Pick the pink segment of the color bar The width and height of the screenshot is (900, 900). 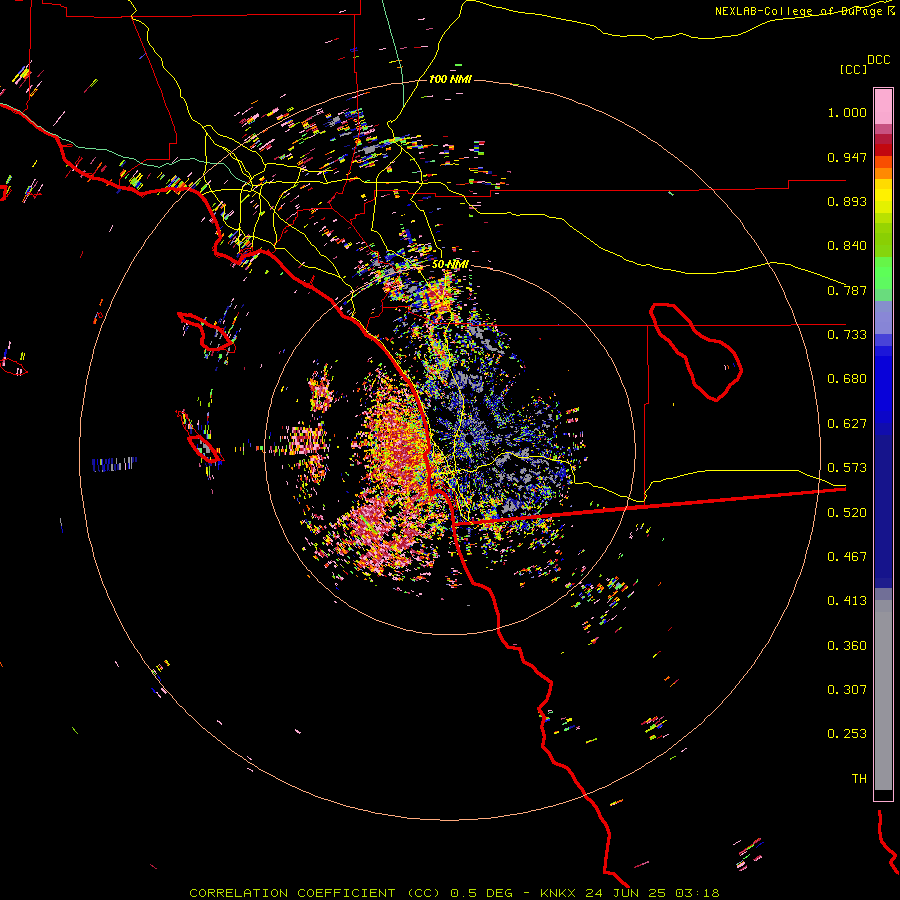(883, 106)
